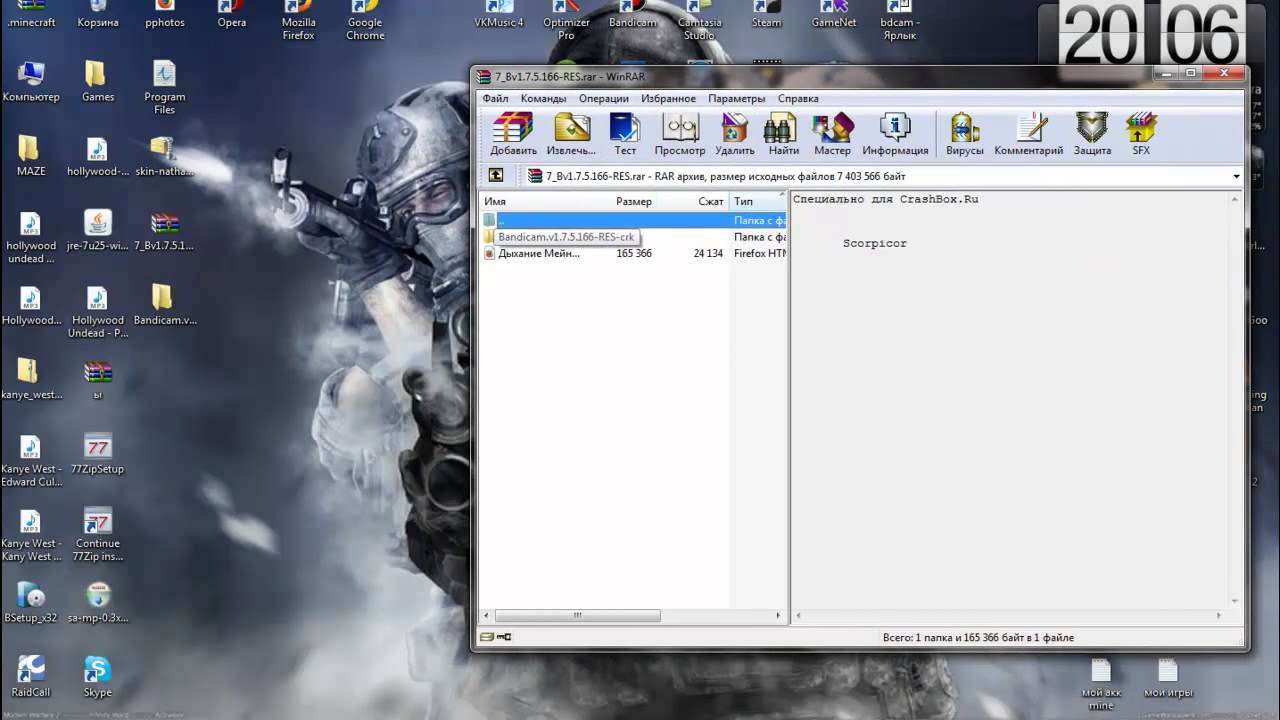Image resolution: width=1280 pixels, height=720 pixels.
Task: Select the Bandicam desktop shortcut
Action: (x=632, y=15)
